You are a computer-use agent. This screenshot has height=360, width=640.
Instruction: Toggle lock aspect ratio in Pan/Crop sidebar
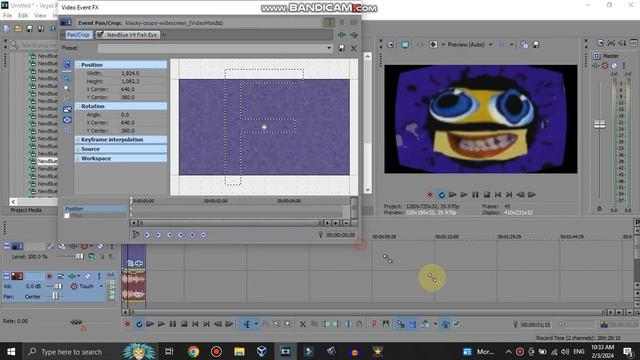tap(67, 109)
